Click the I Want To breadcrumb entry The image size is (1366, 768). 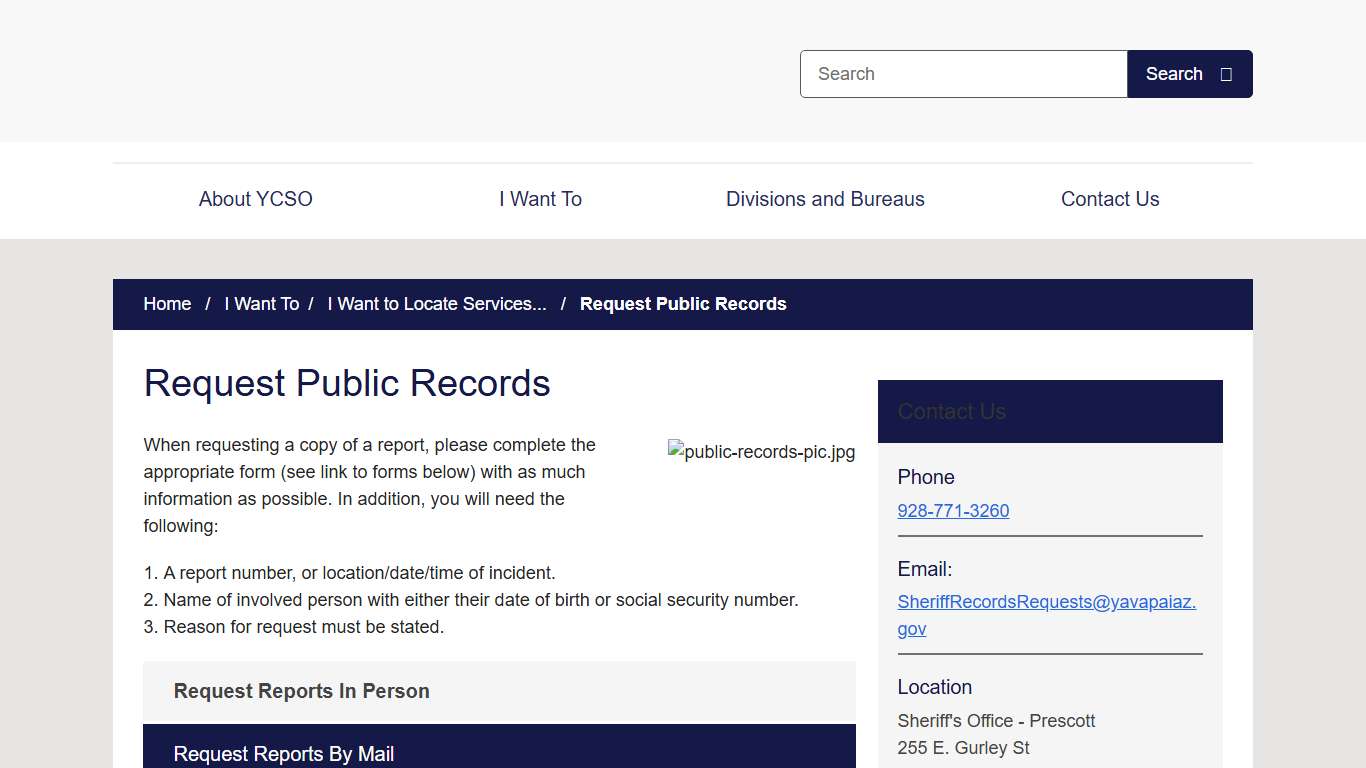[261, 304]
